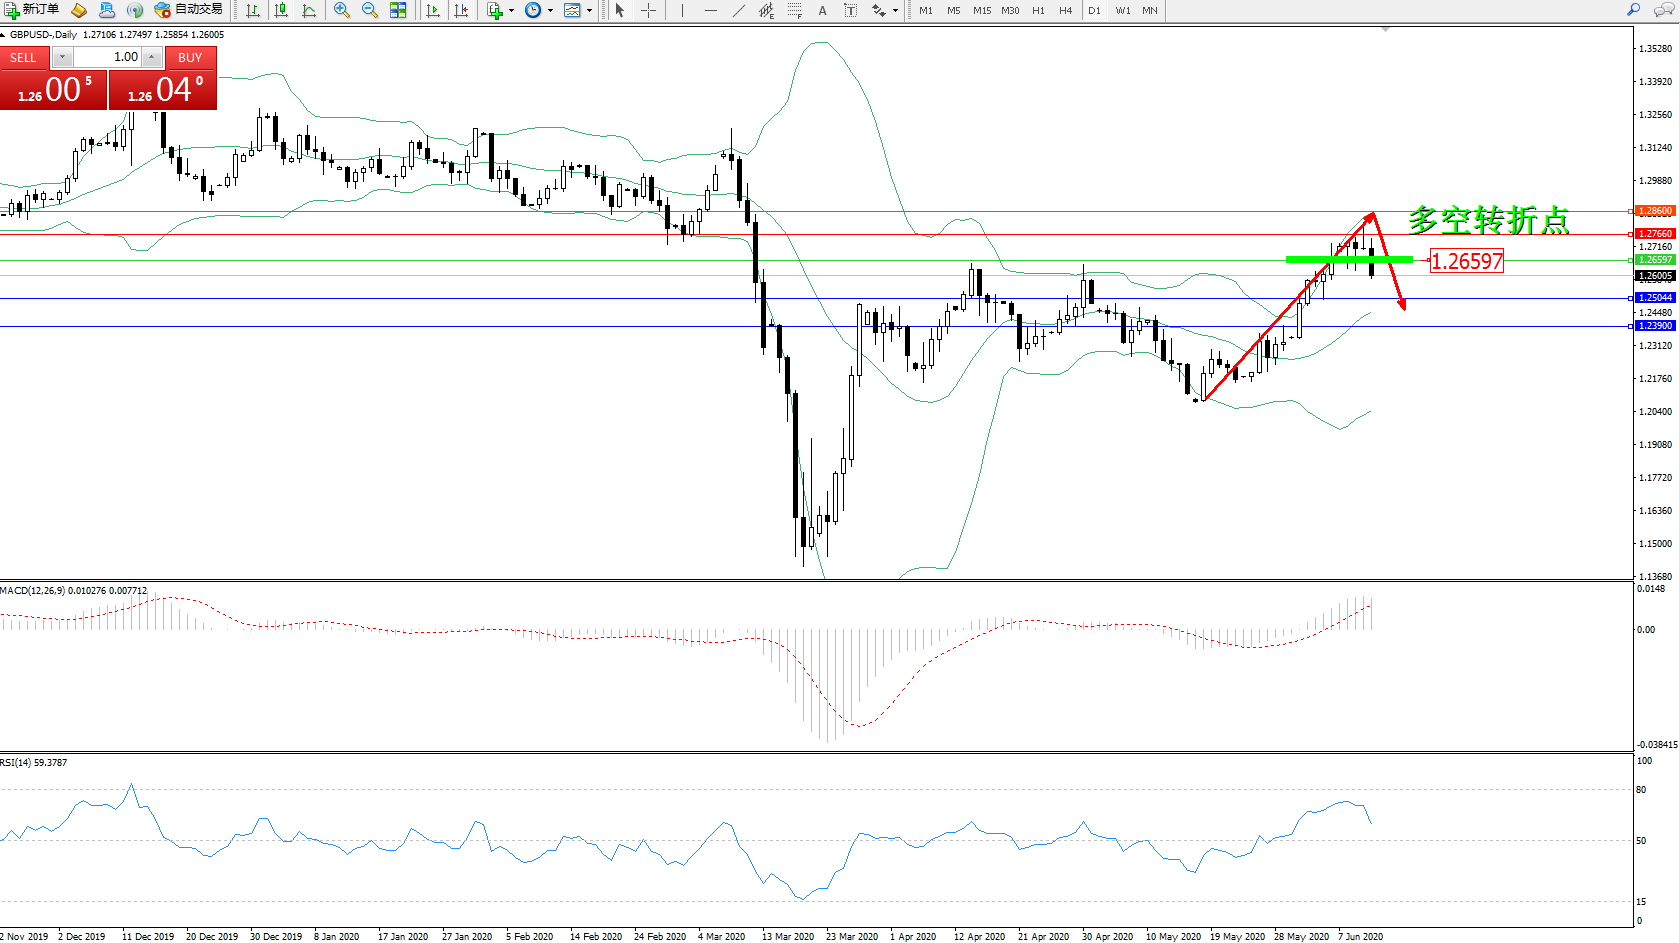The height and width of the screenshot is (943, 1680).
Task: Toggle the chart shift option
Action: (x=461, y=10)
